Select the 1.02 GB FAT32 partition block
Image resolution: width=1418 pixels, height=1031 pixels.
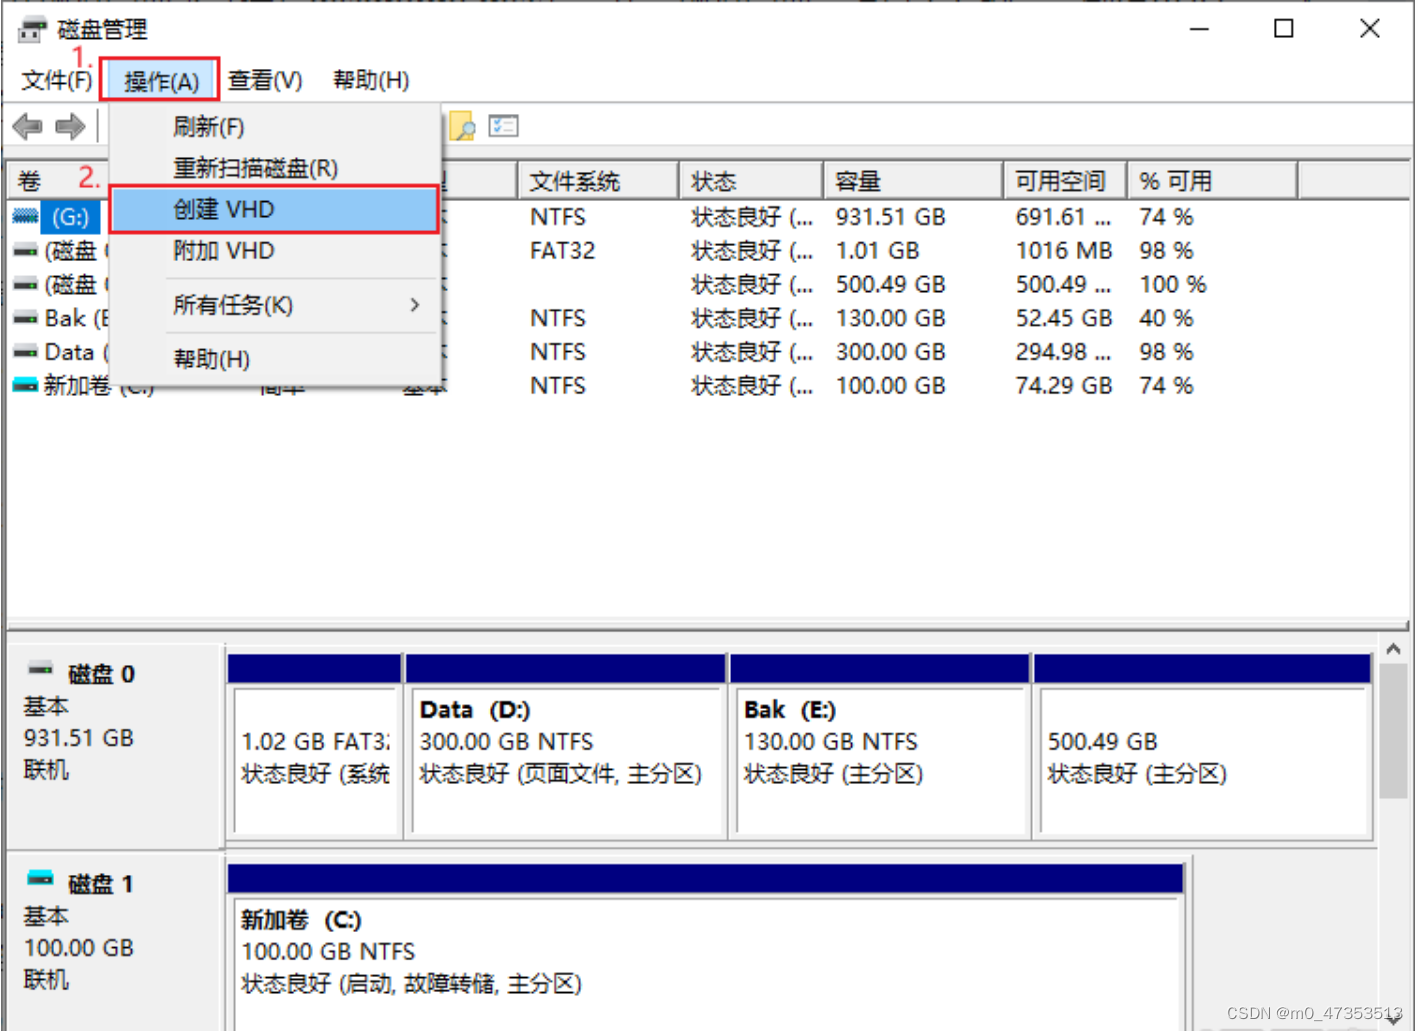click(315, 746)
